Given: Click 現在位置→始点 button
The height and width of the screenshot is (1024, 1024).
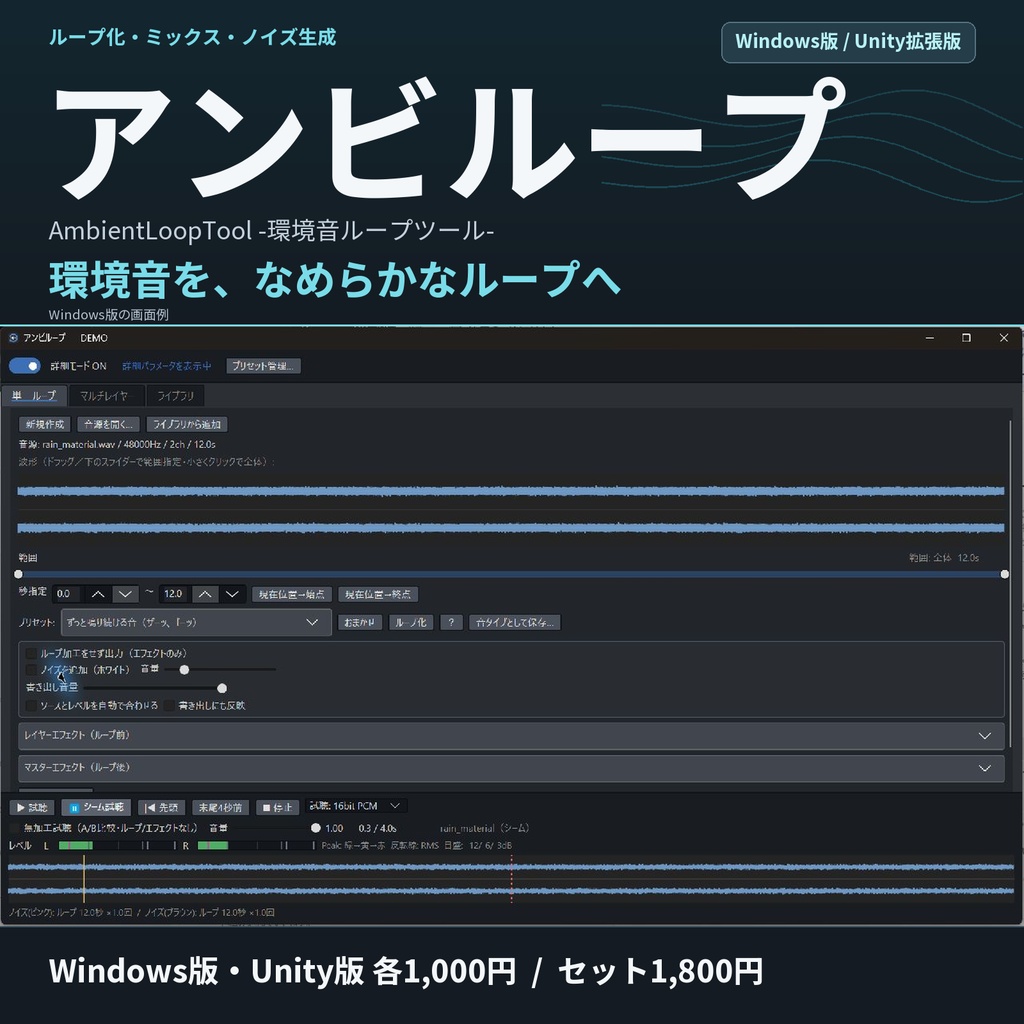Looking at the screenshot, I should pyautogui.click(x=292, y=594).
